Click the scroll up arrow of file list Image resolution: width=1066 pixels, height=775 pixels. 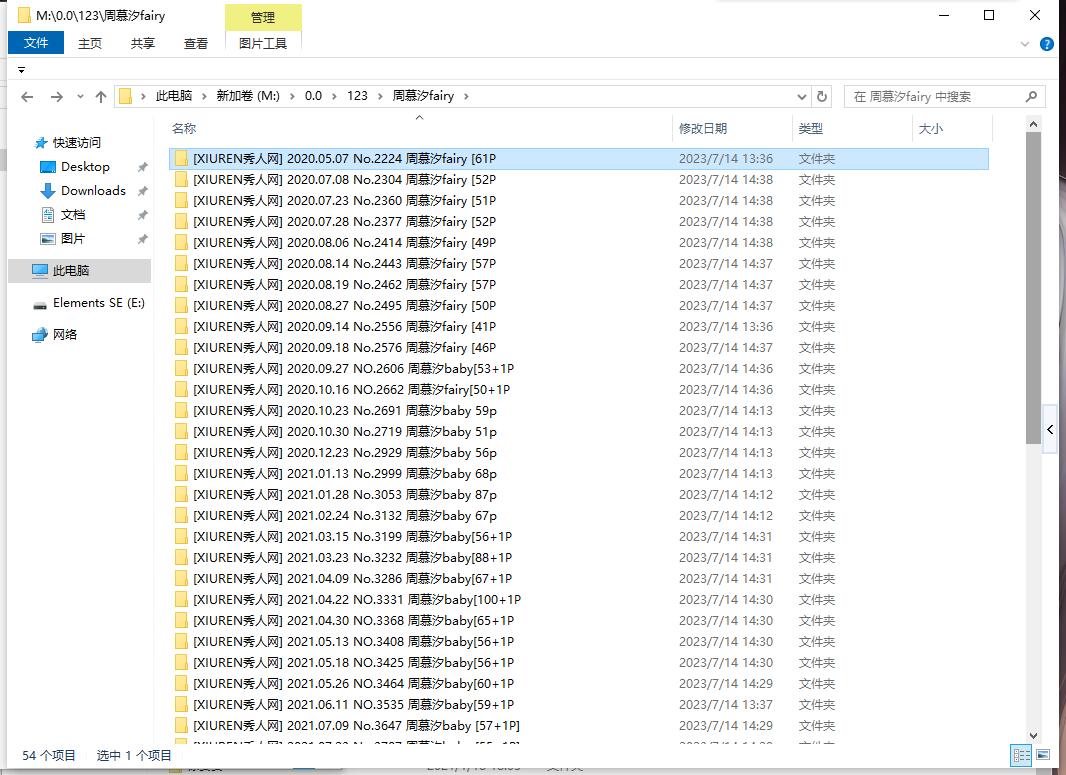click(1033, 124)
